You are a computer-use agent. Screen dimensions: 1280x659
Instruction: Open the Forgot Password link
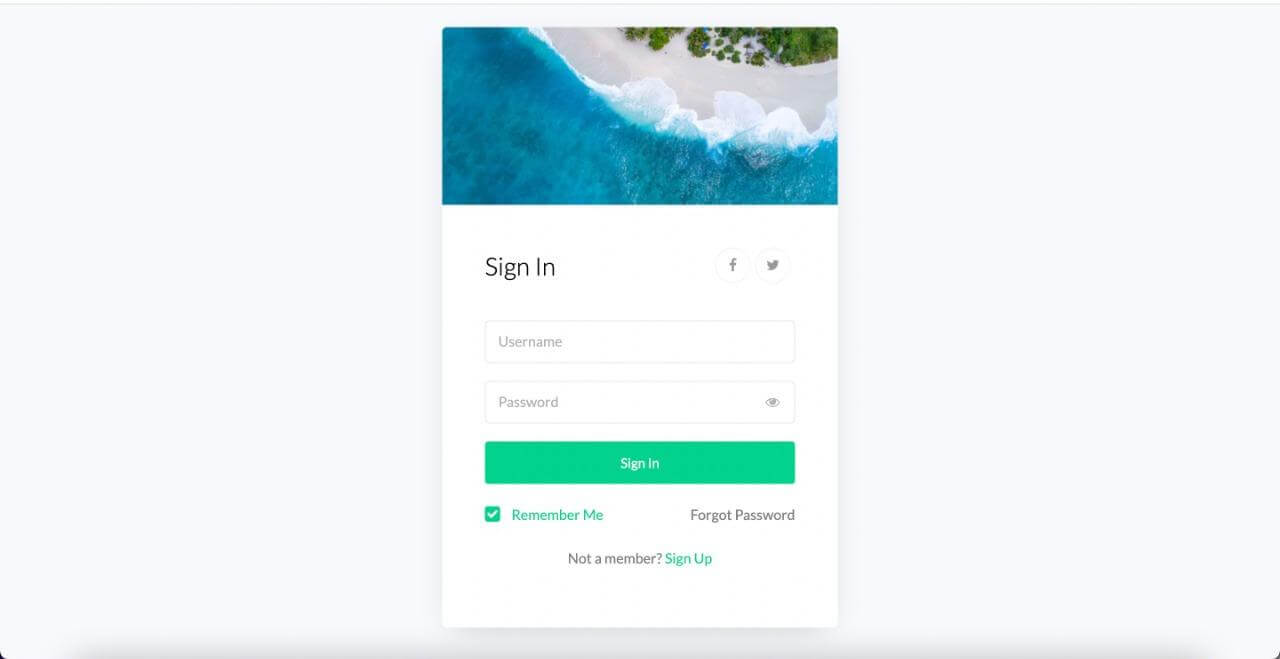click(x=742, y=515)
